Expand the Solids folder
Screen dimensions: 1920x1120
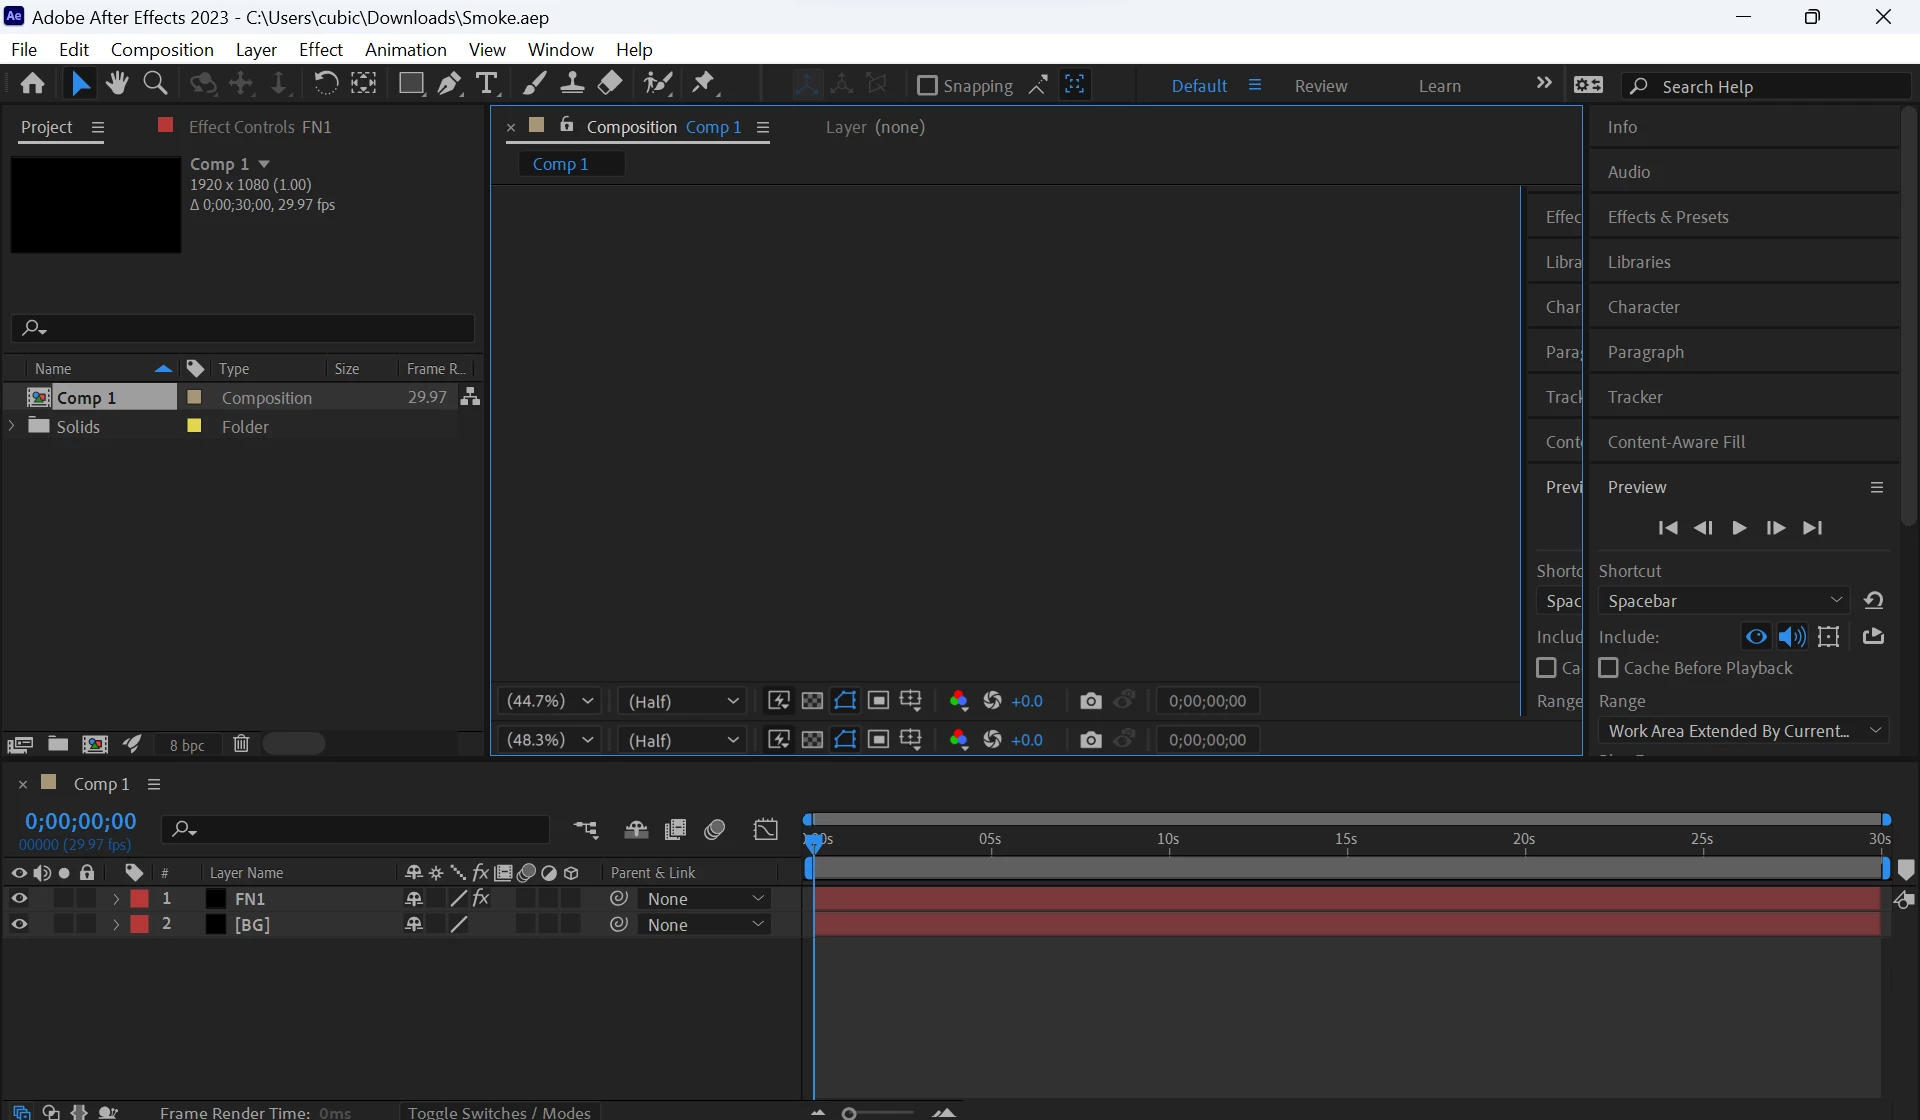pos(12,426)
